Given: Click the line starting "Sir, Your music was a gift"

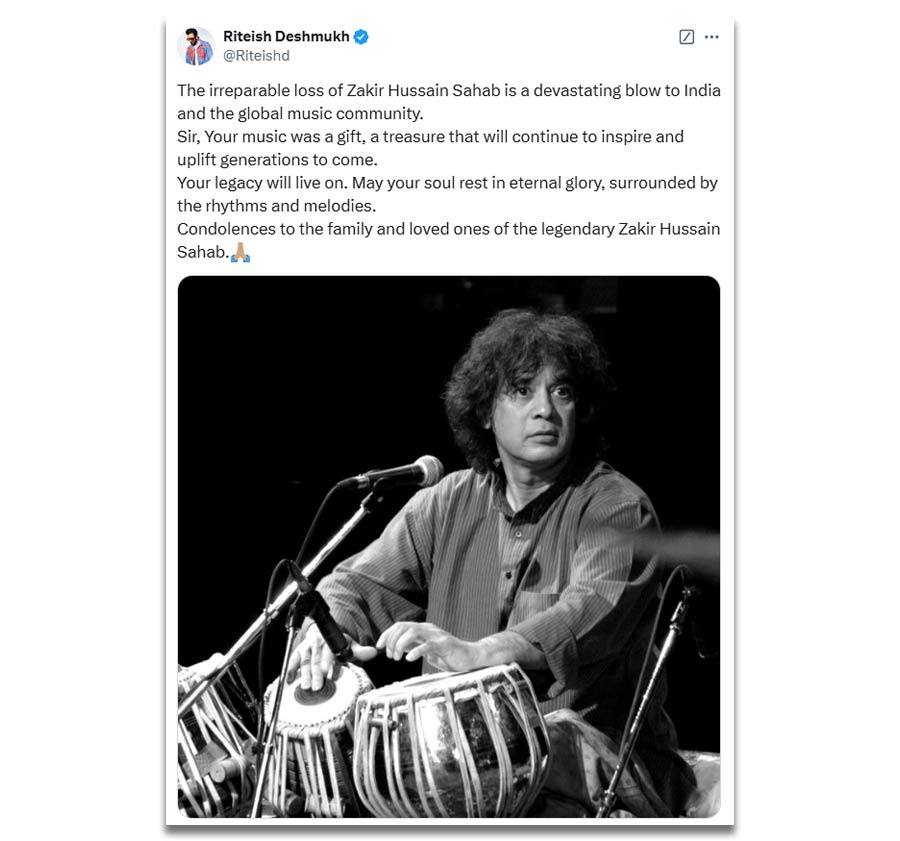Looking at the screenshot, I should (430, 137).
